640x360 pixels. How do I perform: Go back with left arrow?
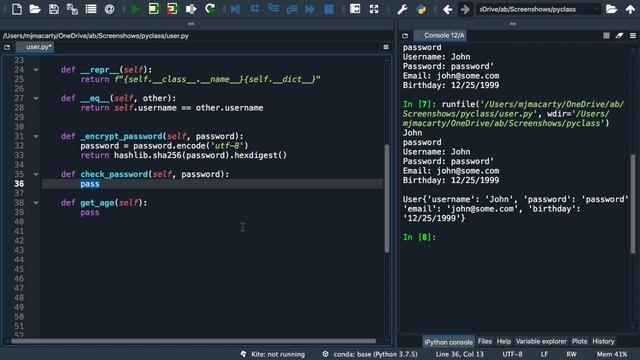(x=448, y=9)
